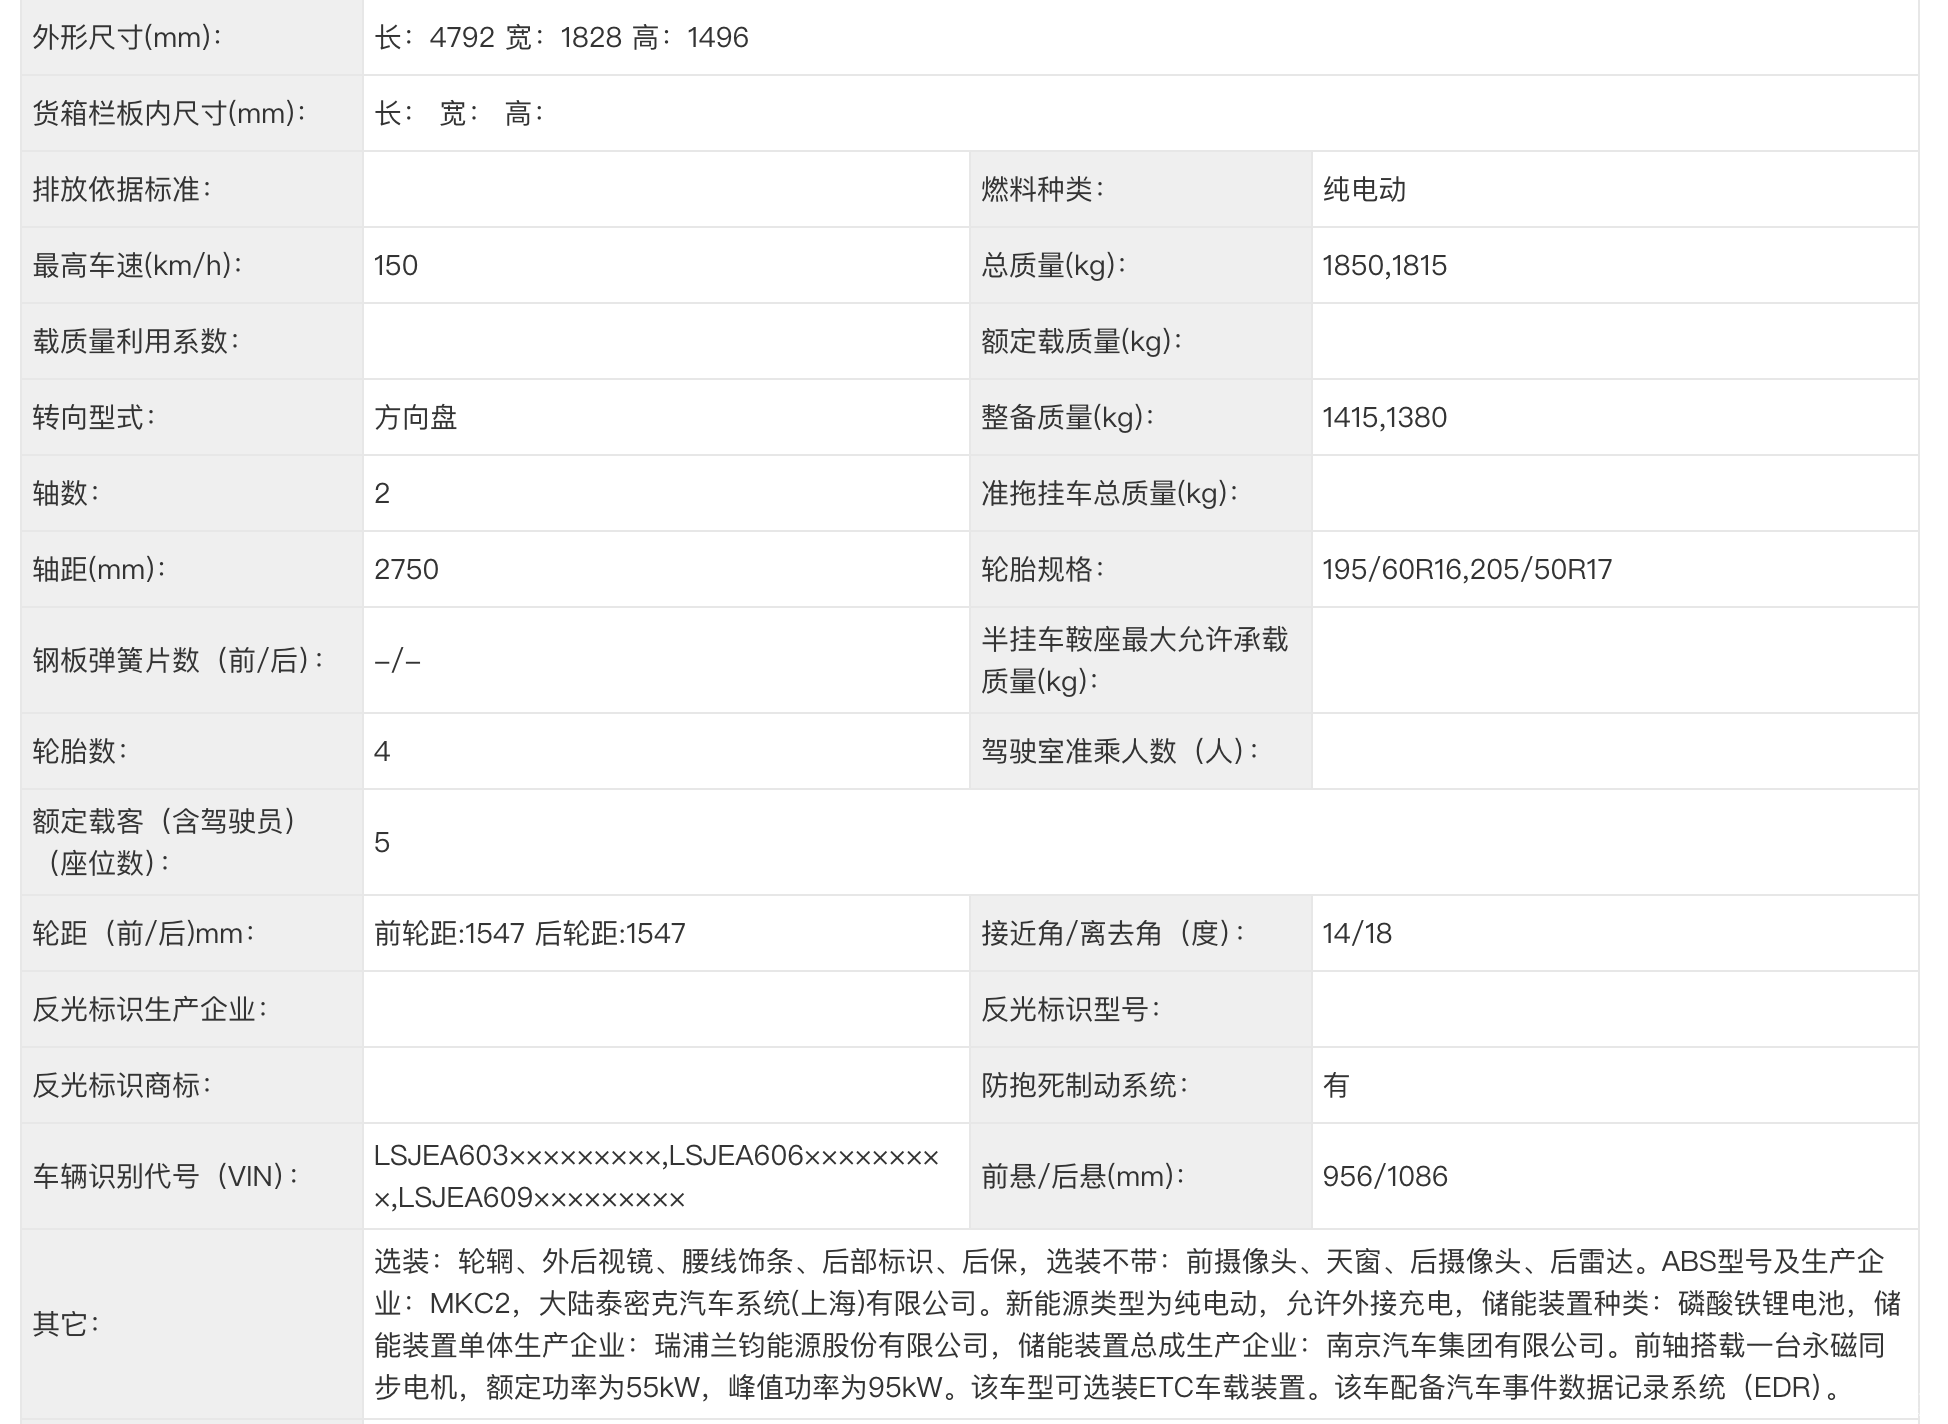The image size is (1948, 1424).
Task: Click the 其它 remarks paragraph text
Action: click(1138, 1324)
